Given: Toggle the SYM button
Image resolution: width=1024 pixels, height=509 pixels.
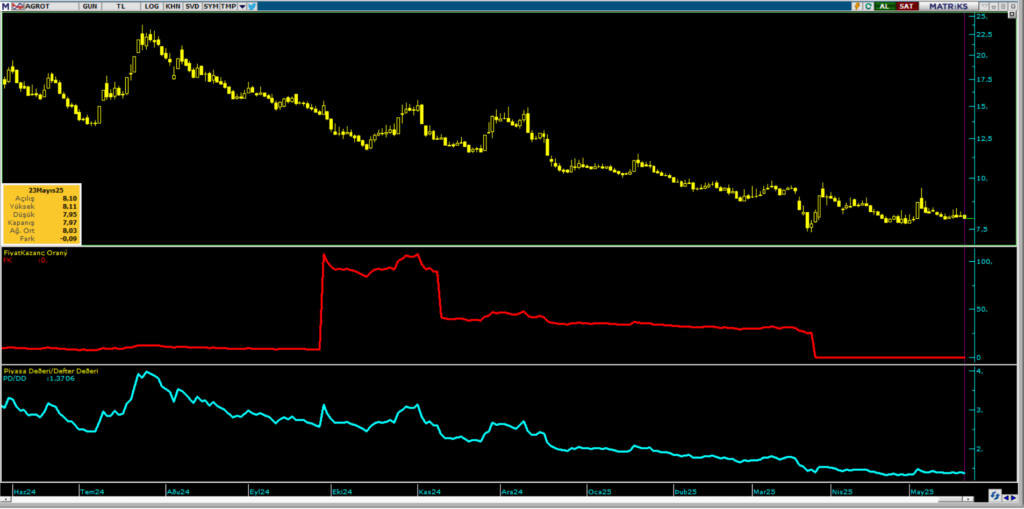Looking at the screenshot, I should (211, 6).
